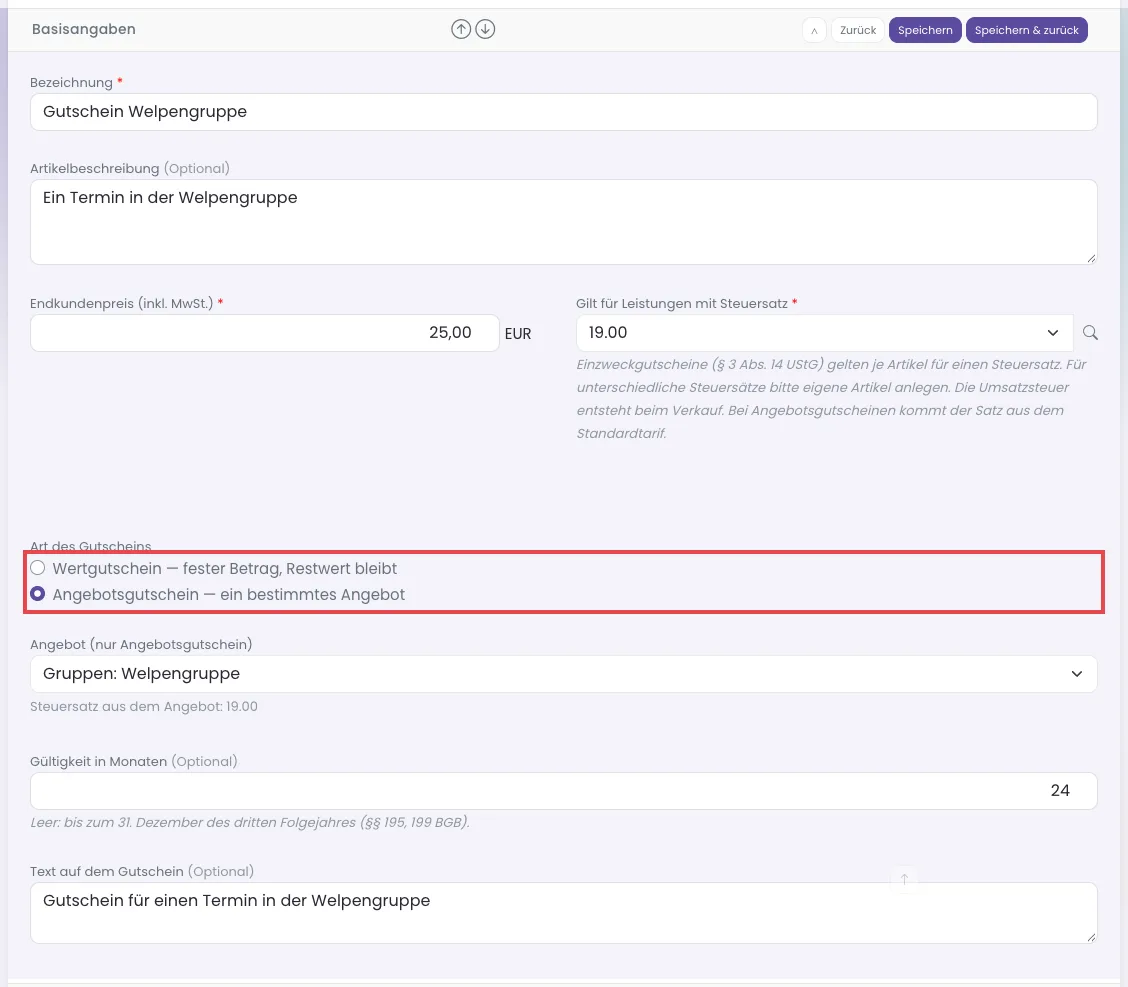Click the Zurück button
Image resolution: width=1128 pixels, height=987 pixels.
pyautogui.click(x=858, y=30)
